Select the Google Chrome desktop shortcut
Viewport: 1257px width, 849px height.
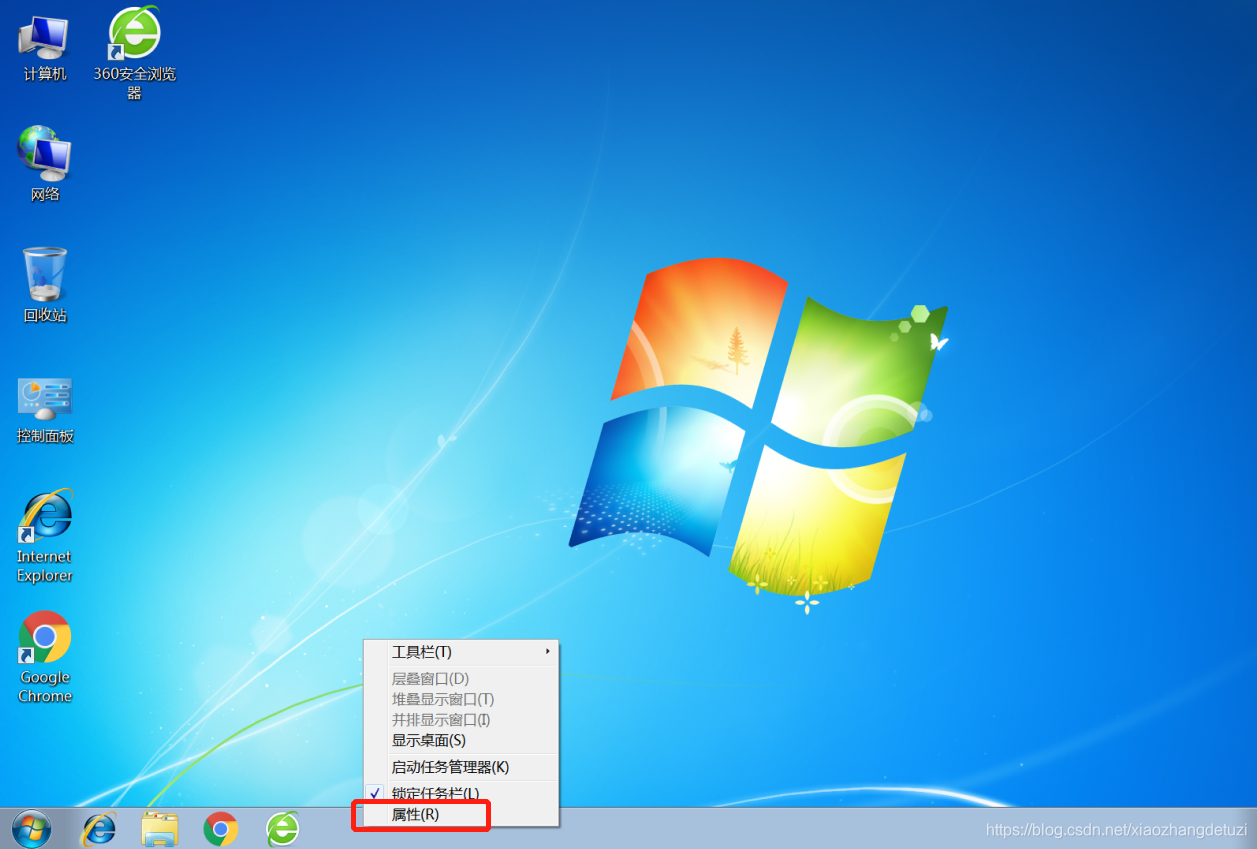coord(45,657)
